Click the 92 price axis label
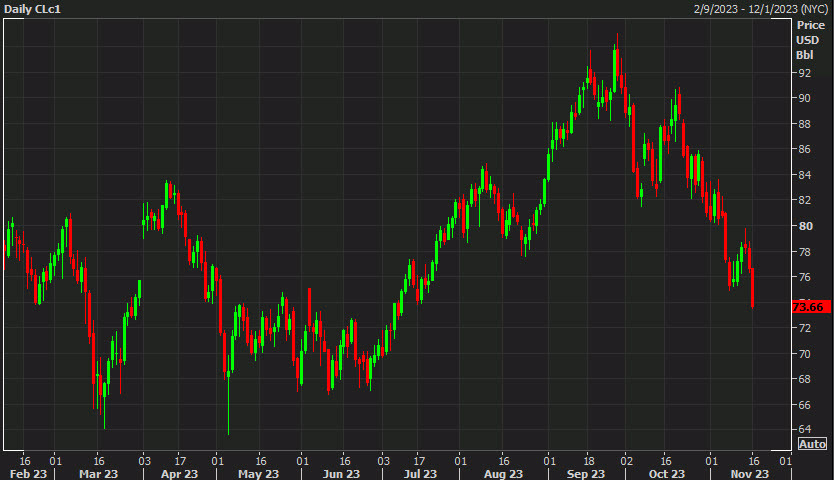 [804, 73]
